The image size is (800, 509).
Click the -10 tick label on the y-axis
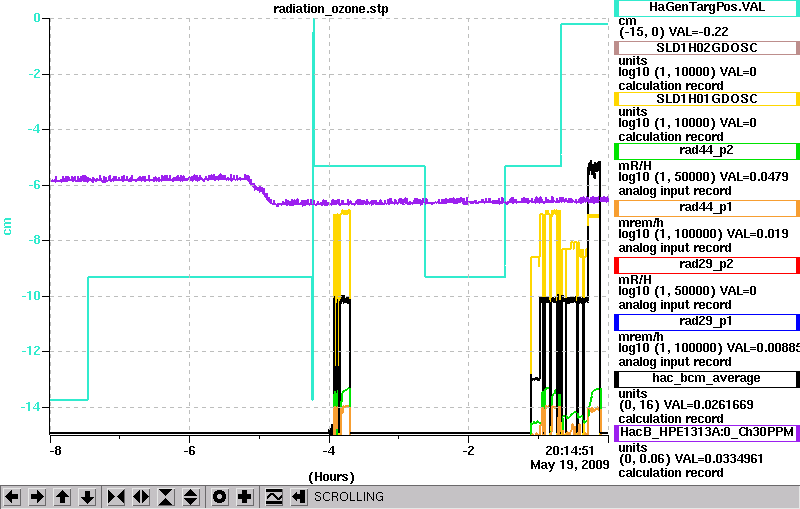click(x=31, y=296)
